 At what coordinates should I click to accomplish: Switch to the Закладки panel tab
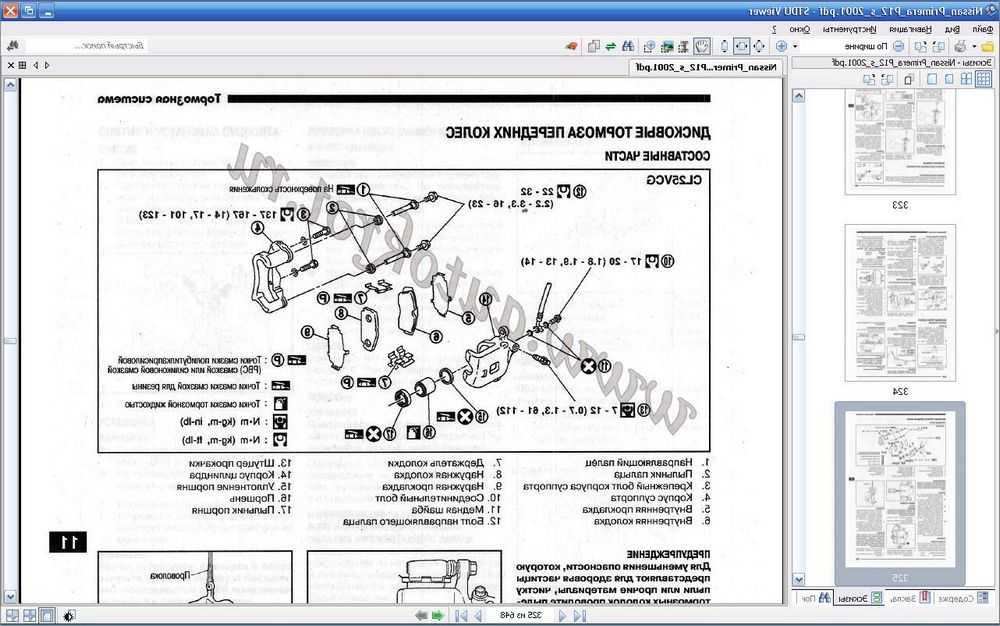click(x=908, y=598)
